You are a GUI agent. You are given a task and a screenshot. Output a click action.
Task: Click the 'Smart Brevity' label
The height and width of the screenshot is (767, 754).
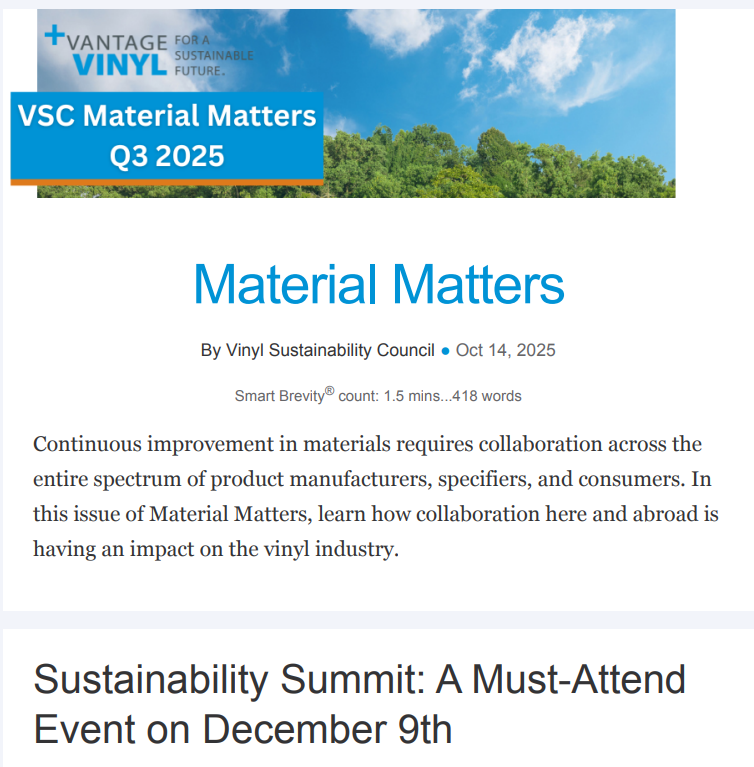click(279, 396)
